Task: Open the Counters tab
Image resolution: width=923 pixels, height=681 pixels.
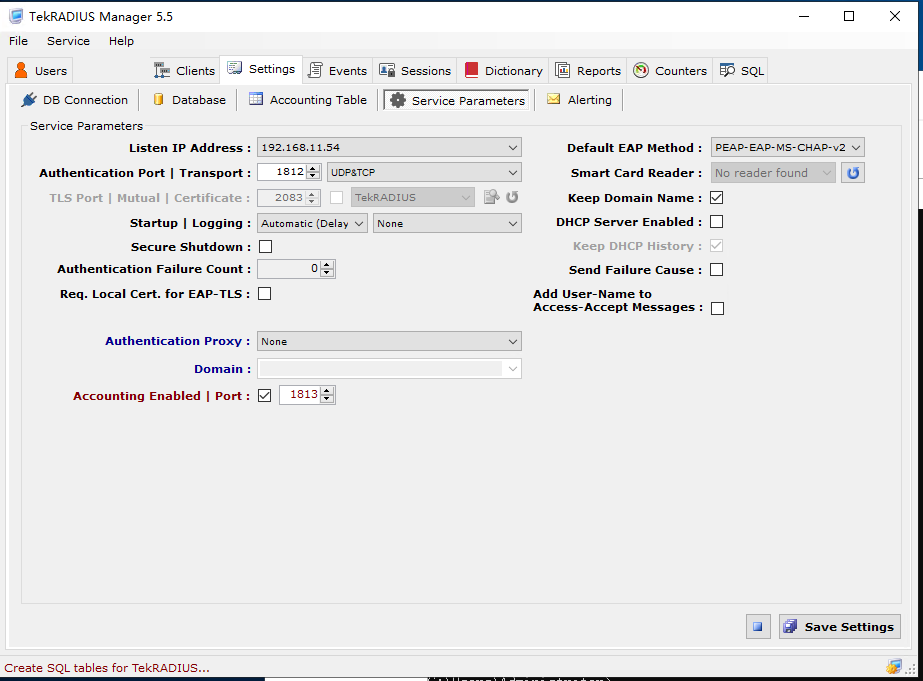Action: 670,71
